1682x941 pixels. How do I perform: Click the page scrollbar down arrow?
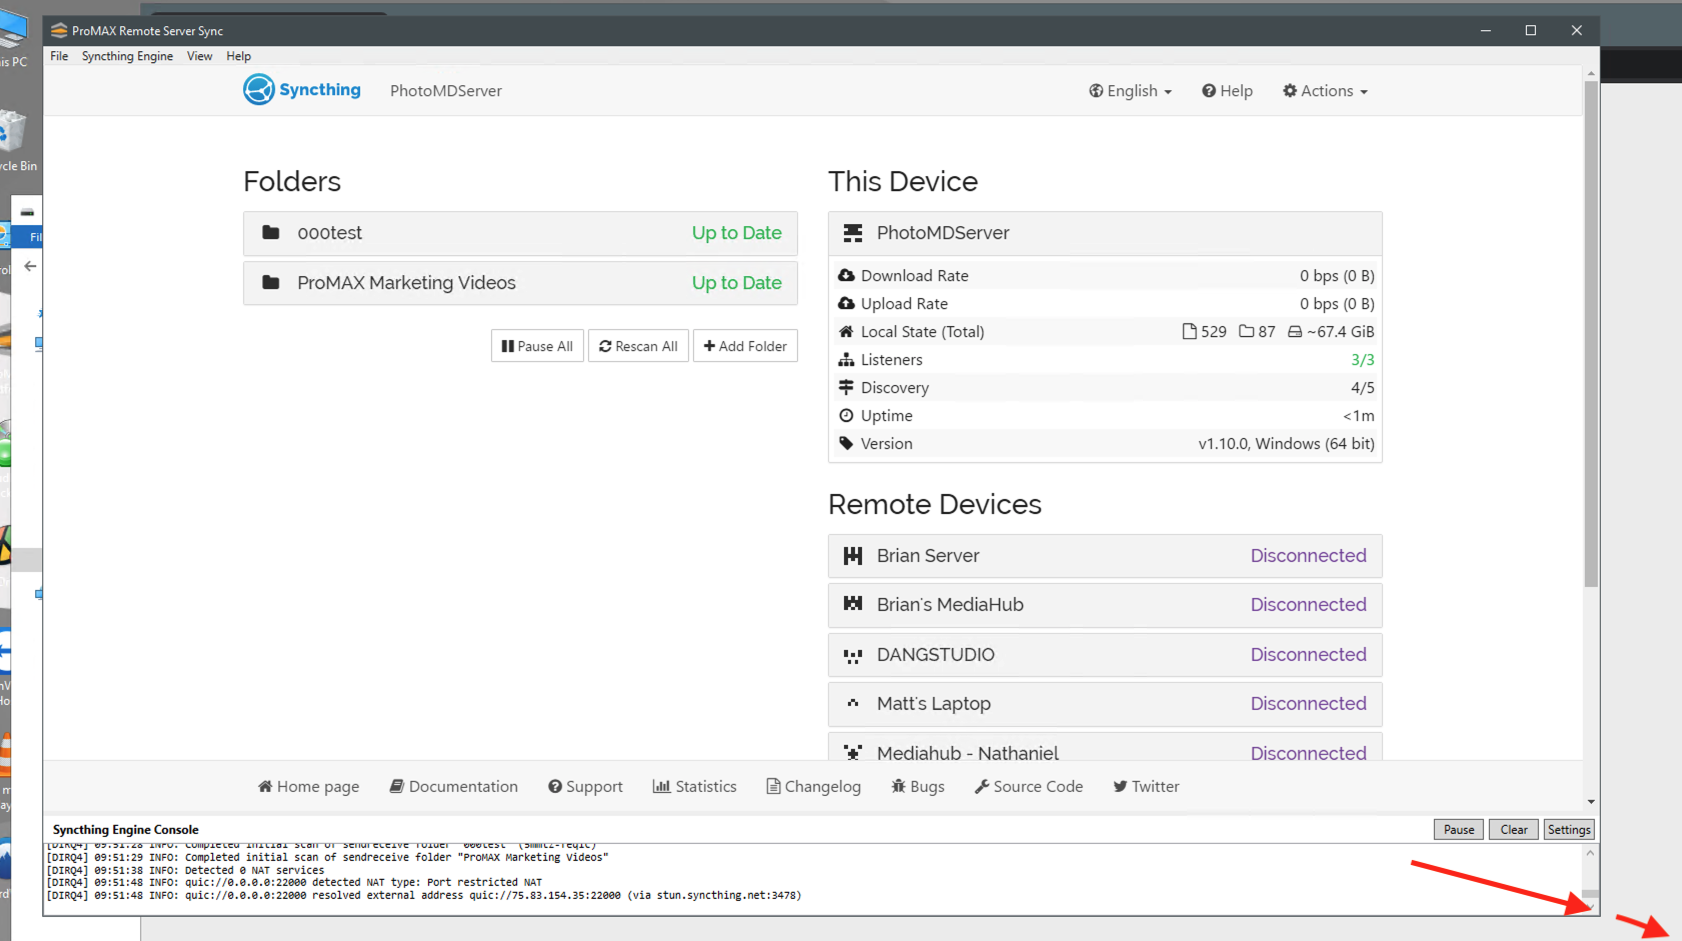pos(1591,802)
